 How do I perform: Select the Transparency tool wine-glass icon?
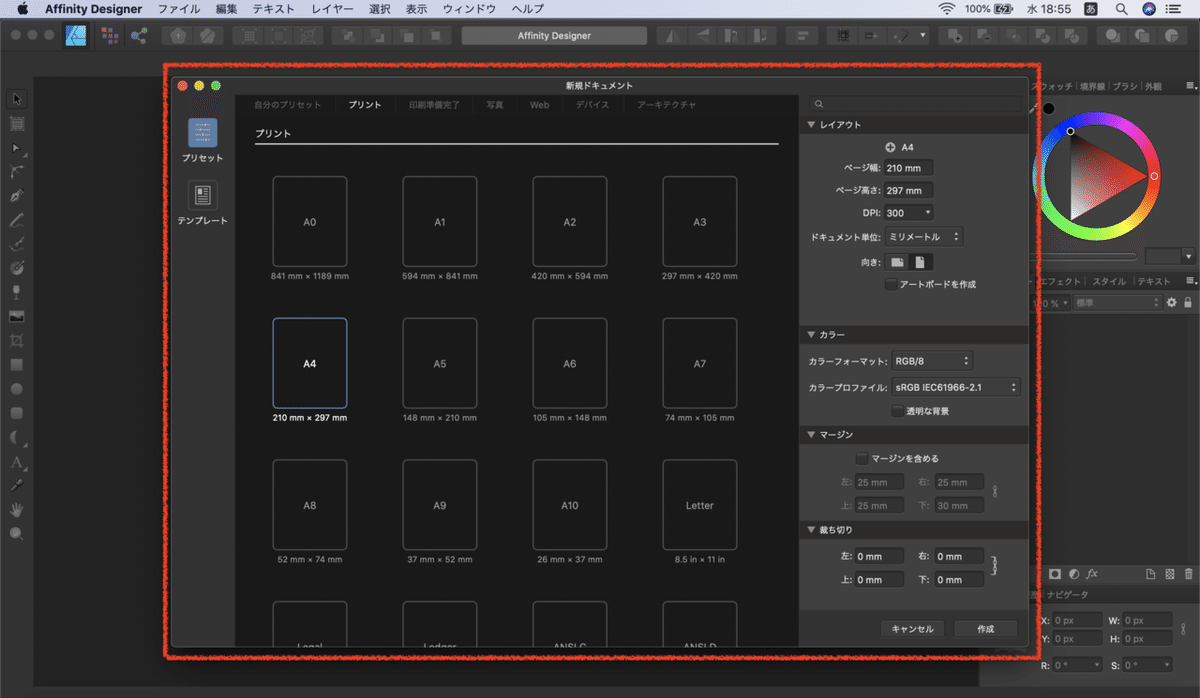pyautogui.click(x=17, y=292)
